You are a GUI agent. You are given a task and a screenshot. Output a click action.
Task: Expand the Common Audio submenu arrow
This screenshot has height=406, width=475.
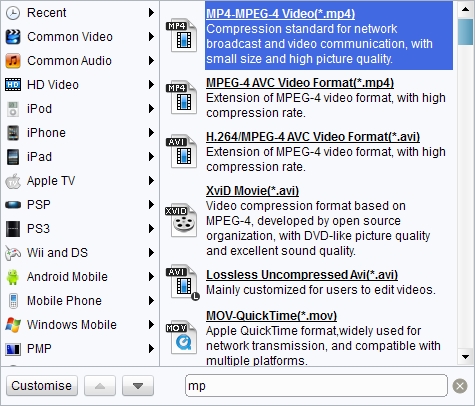(x=151, y=61)
